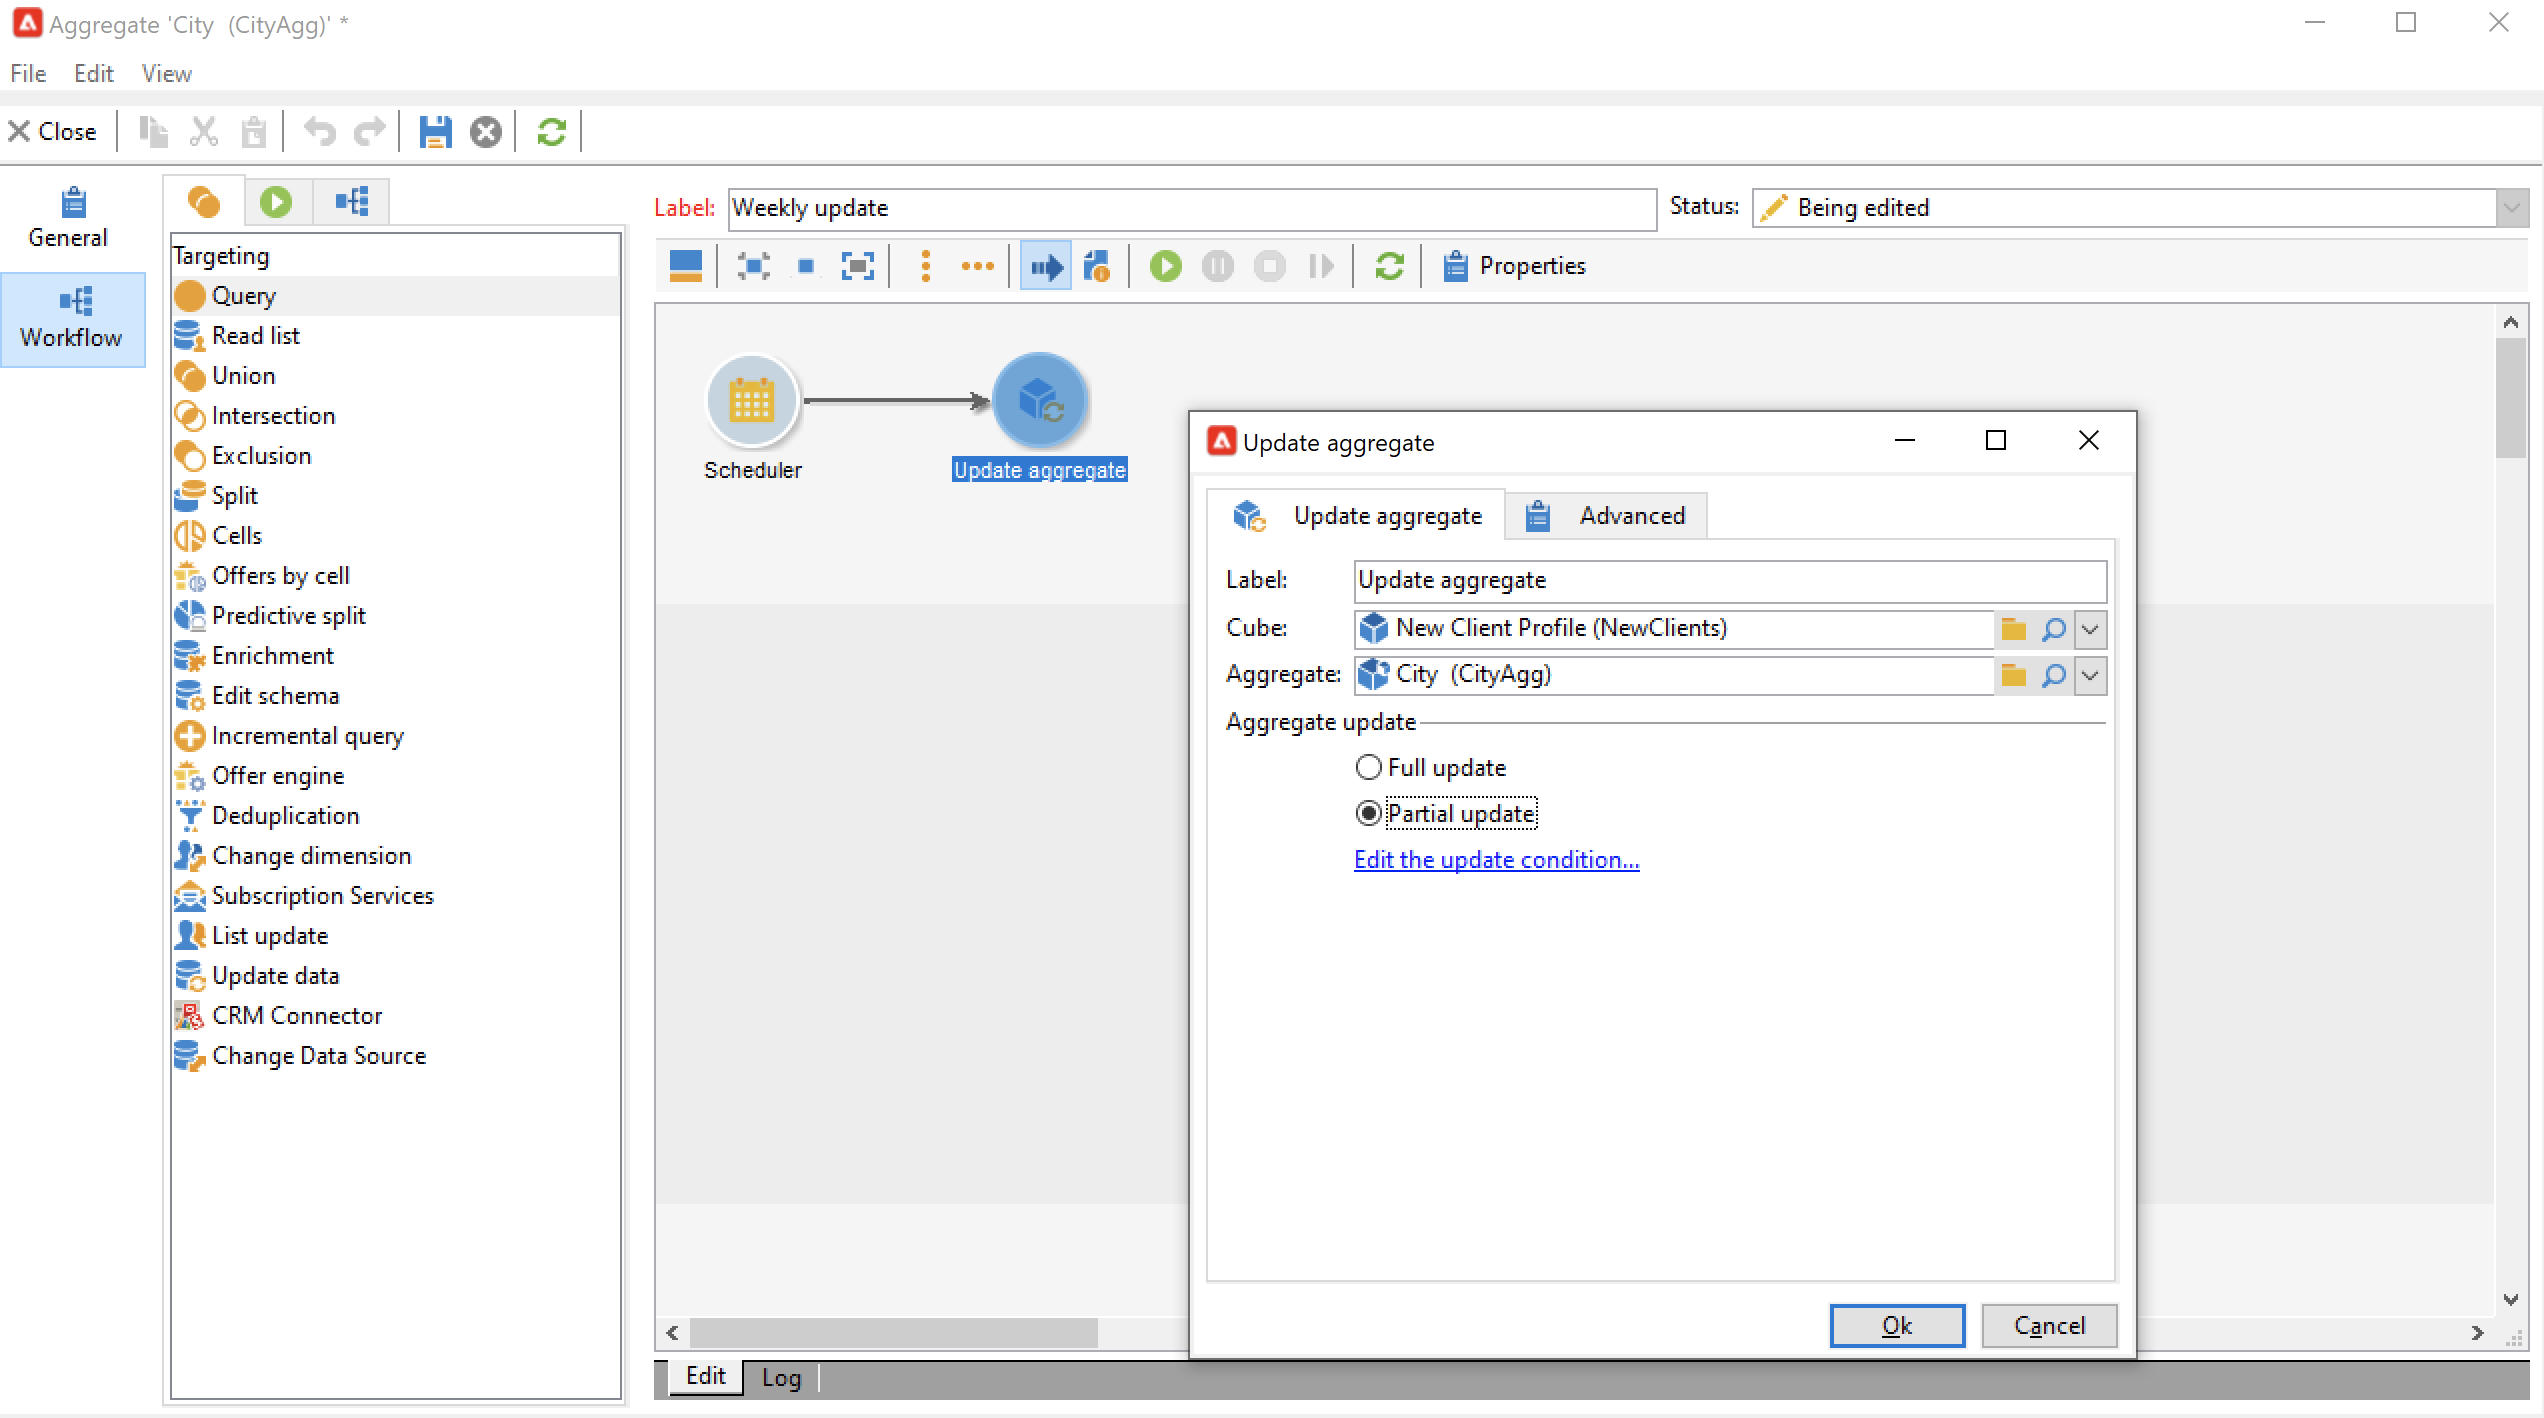Click Edit the update condition link
The image size is (2544, 1418).
1496,860
